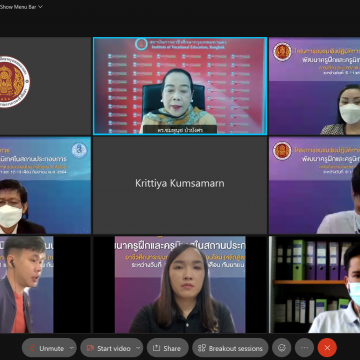Open the reactions smiley icon

pos(282,348)
